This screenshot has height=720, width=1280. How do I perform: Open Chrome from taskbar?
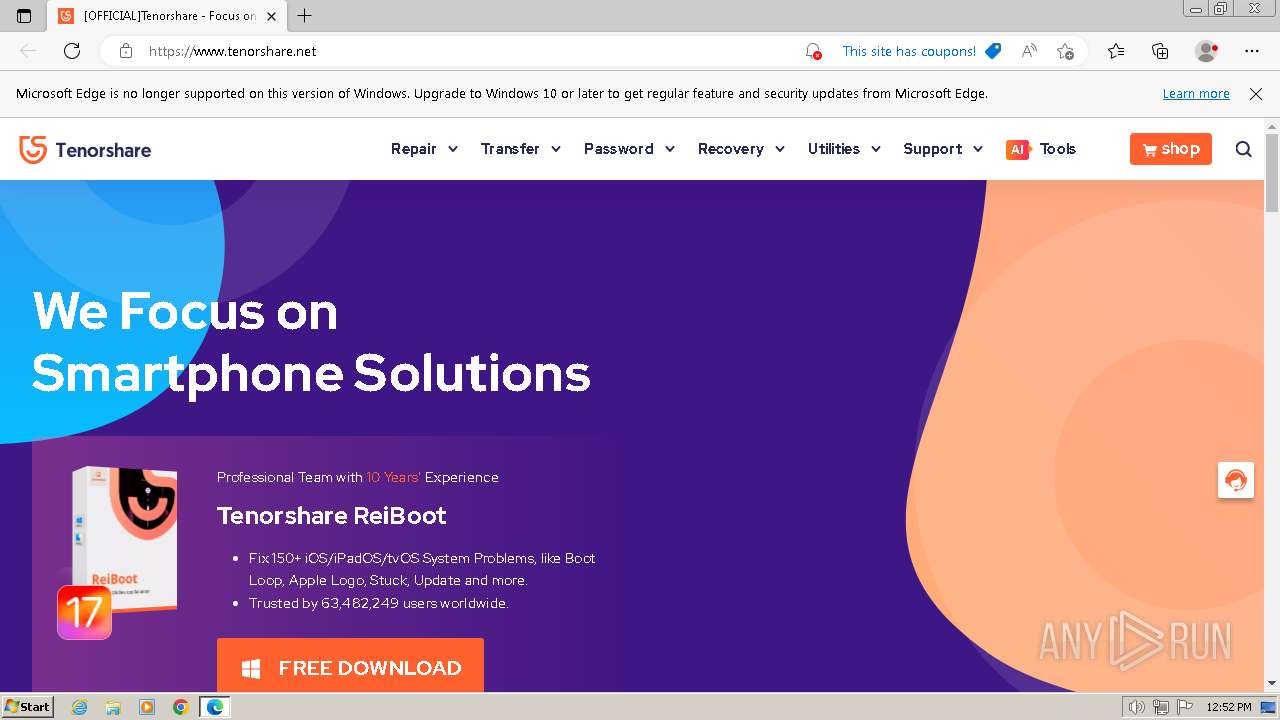coord(180,707)
